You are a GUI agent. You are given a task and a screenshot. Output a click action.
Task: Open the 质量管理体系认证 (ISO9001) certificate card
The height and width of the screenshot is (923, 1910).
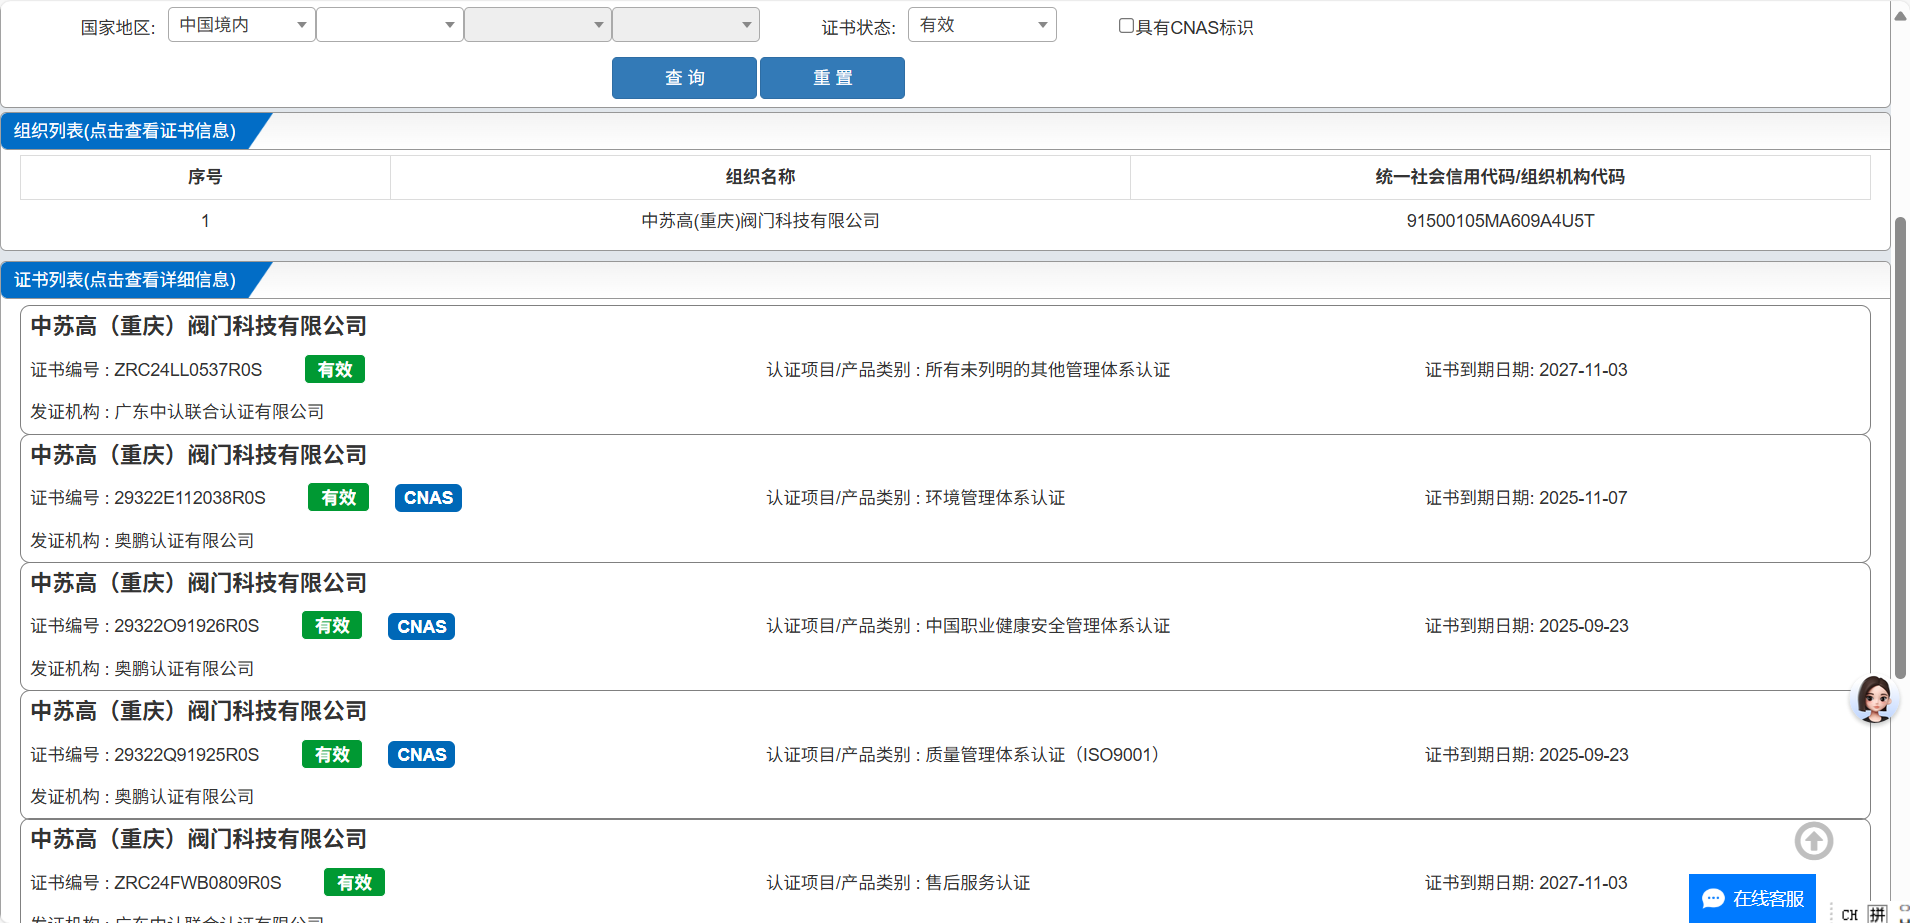pos(960,755)
